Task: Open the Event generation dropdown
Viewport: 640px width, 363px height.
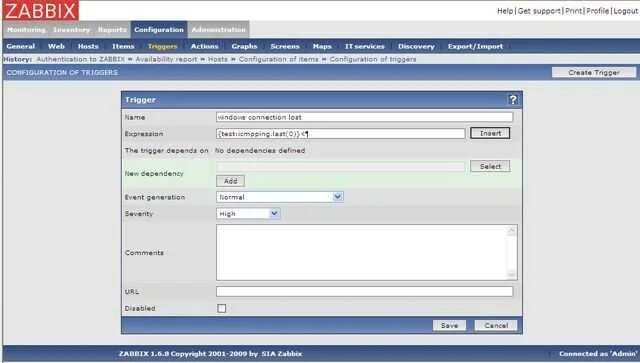Action: (x=280, y=197)
